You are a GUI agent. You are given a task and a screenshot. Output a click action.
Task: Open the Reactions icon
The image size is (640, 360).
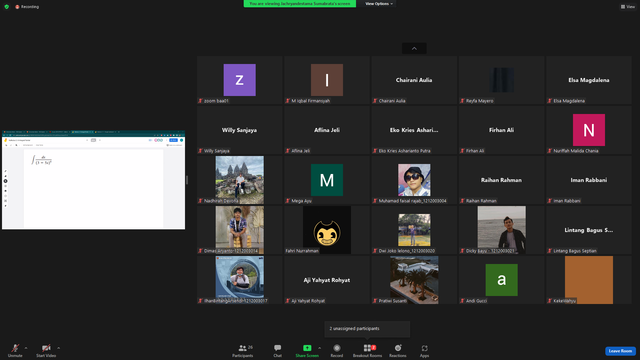click(x=398, y=348)
